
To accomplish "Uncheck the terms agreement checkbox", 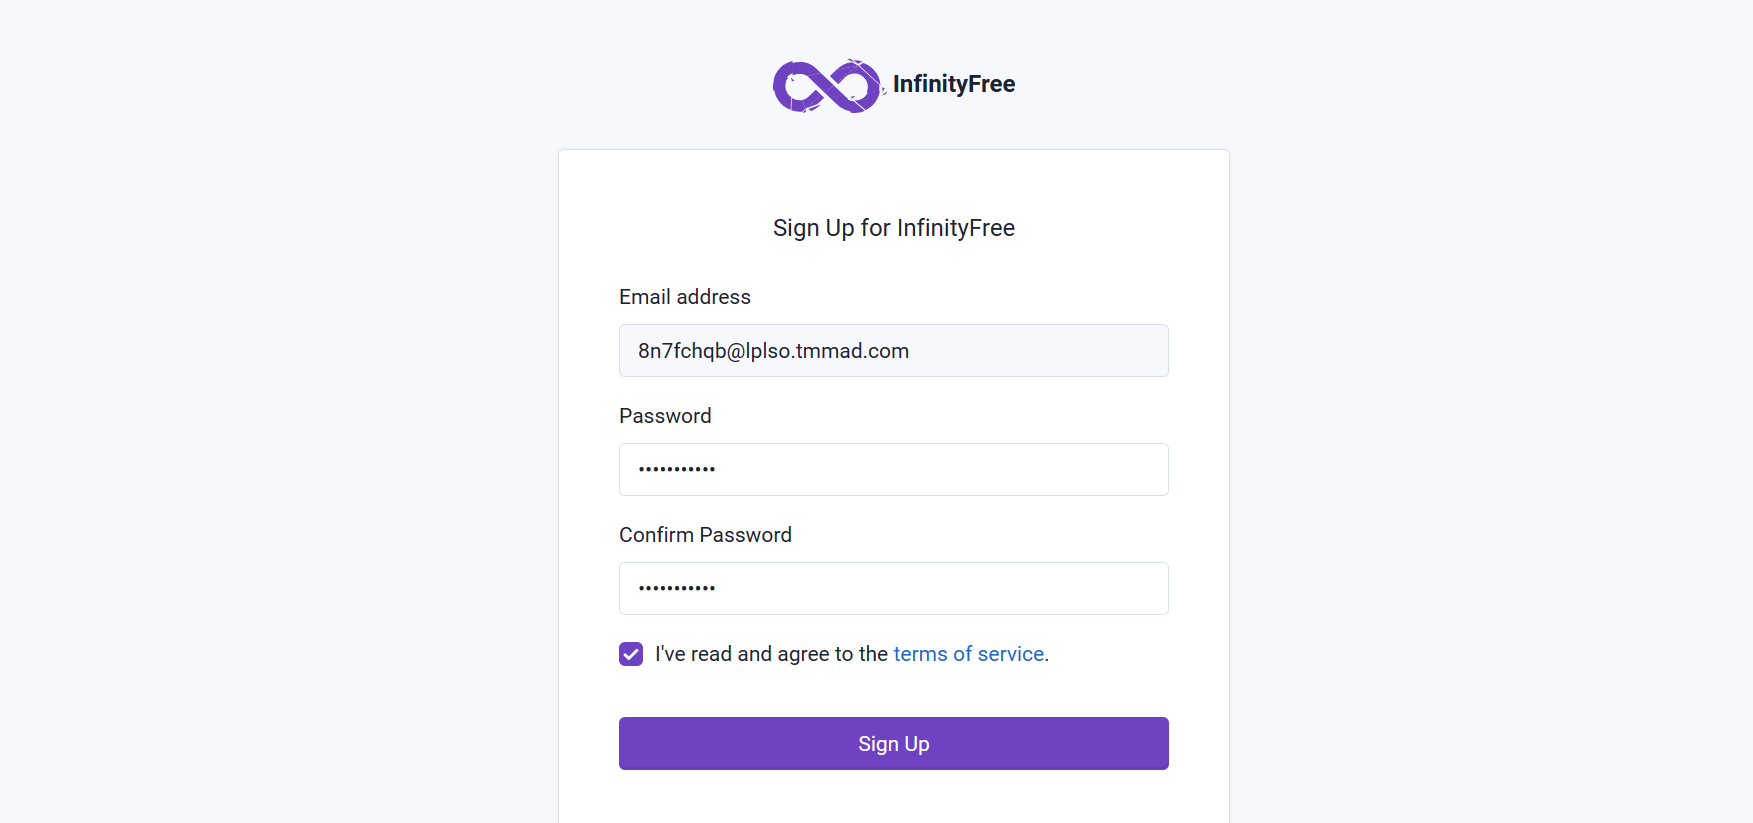I will coord(630,654).
